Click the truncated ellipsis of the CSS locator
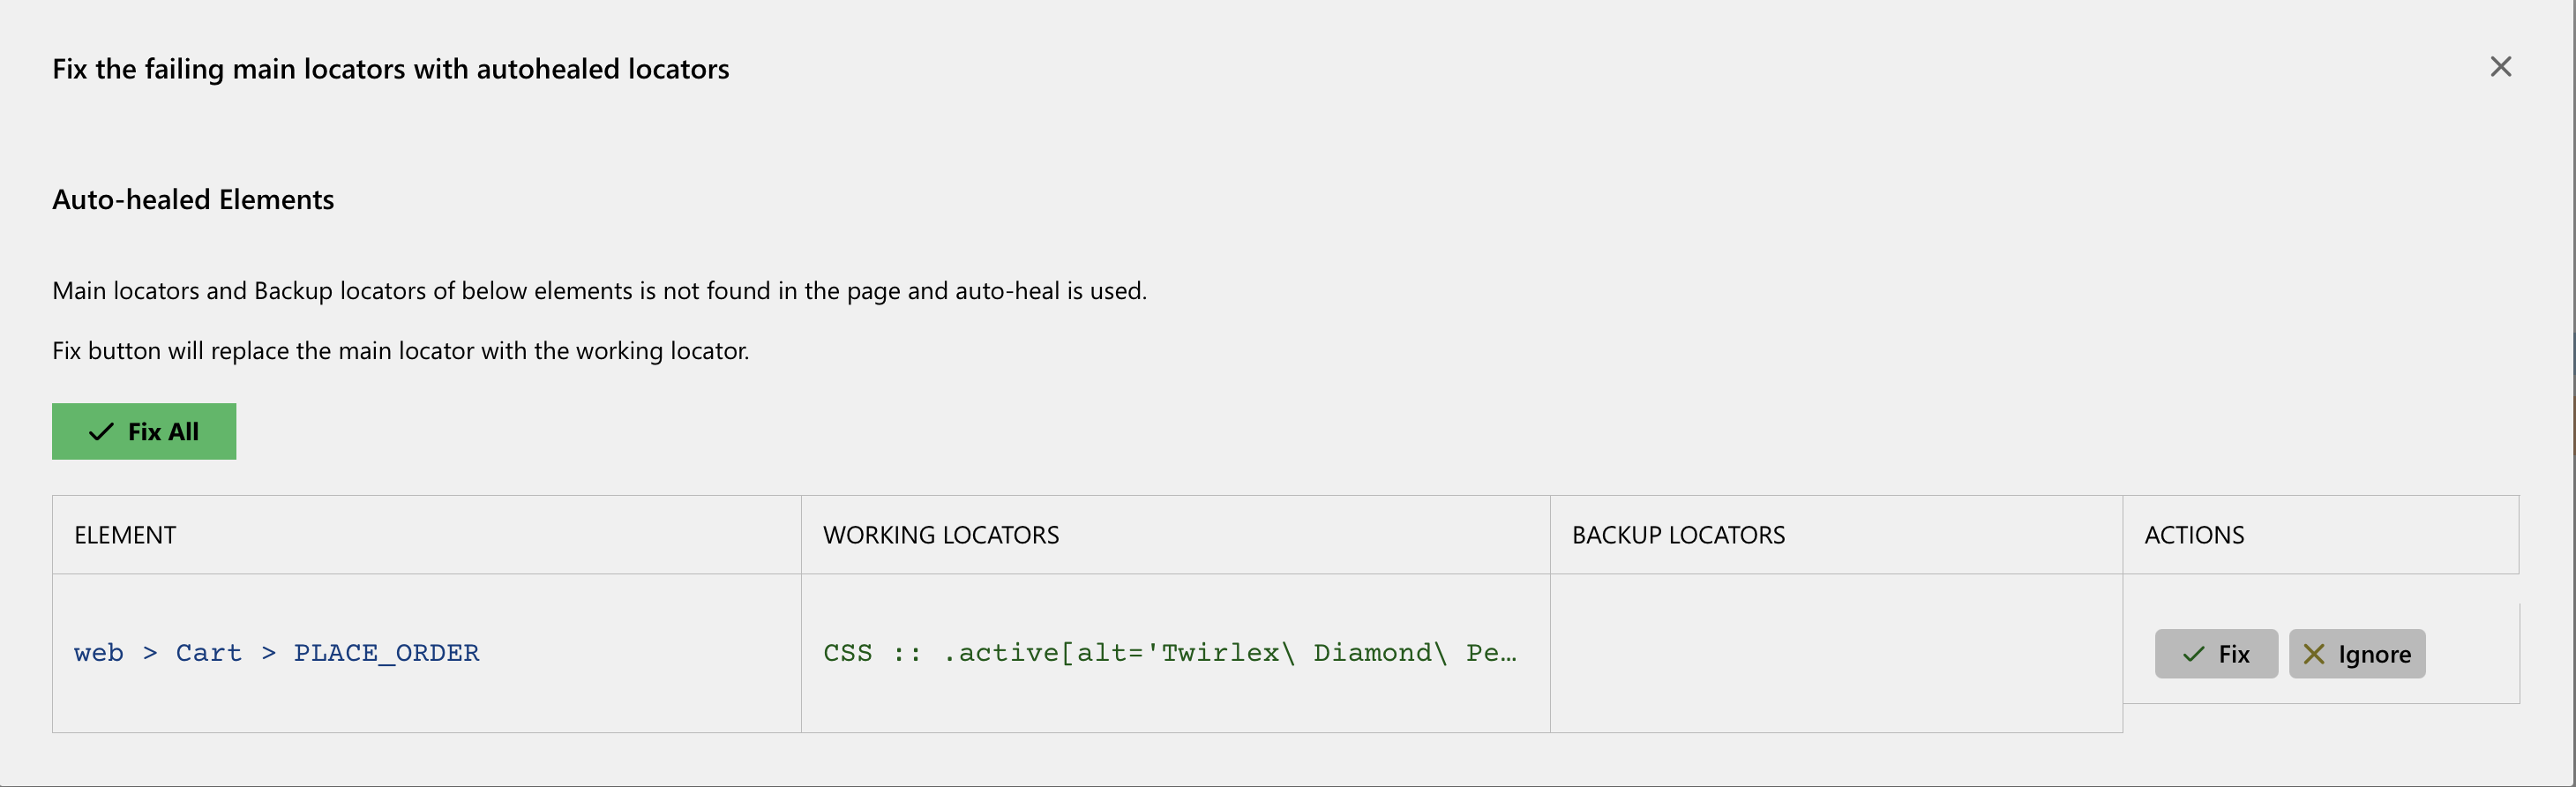Image resolution: width=2576 pixels, height=787 pixels. pos(1508,655)
